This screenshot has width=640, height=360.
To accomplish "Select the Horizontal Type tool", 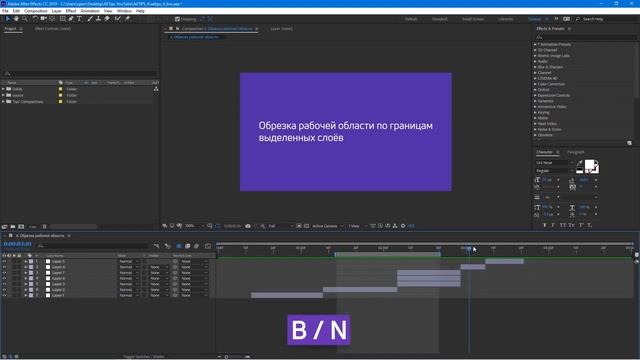I will [80, 19].
